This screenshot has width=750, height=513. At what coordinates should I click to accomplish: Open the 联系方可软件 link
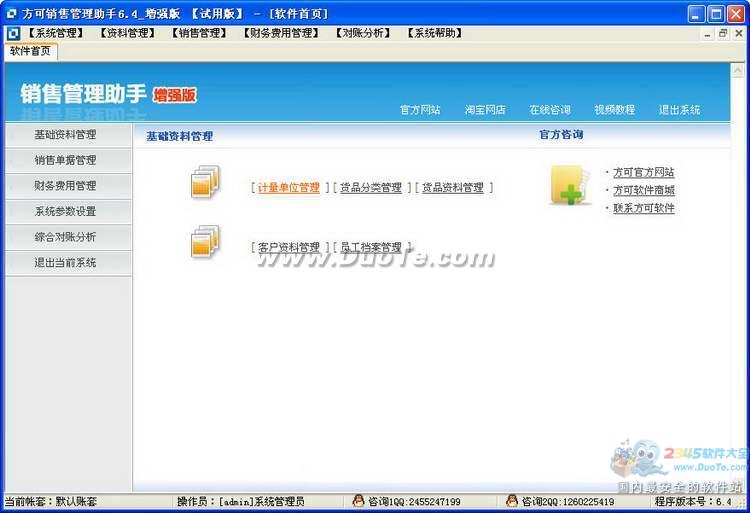pos(644,208)
